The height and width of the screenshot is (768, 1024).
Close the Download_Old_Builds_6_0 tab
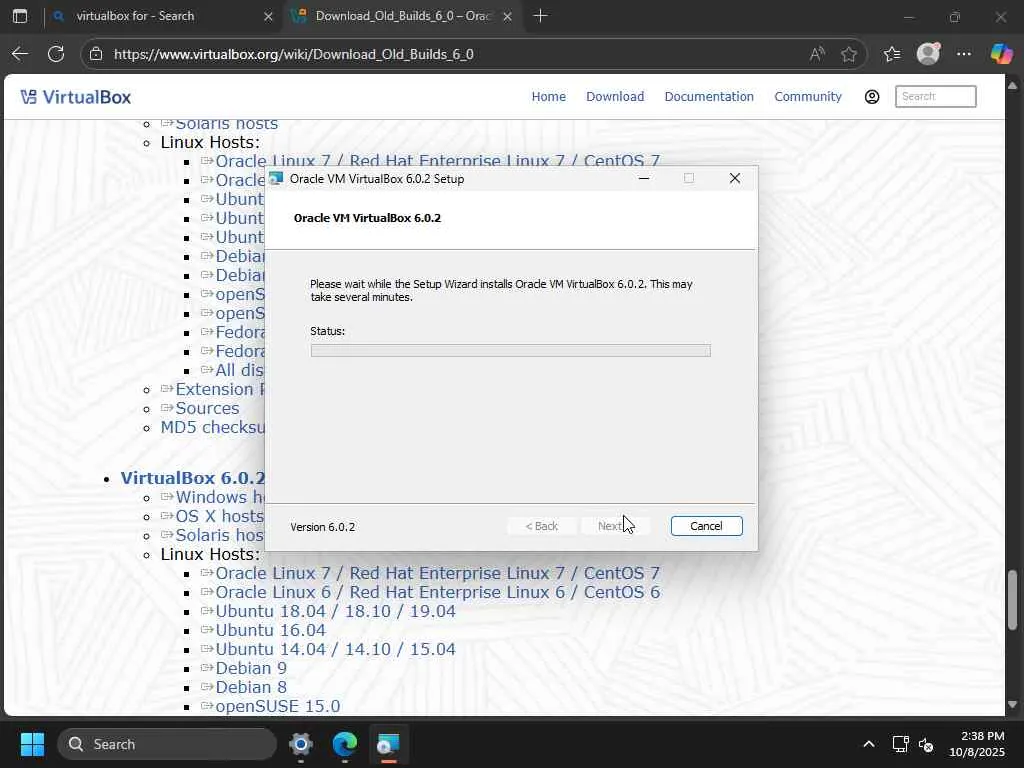(x=507, y=16)
